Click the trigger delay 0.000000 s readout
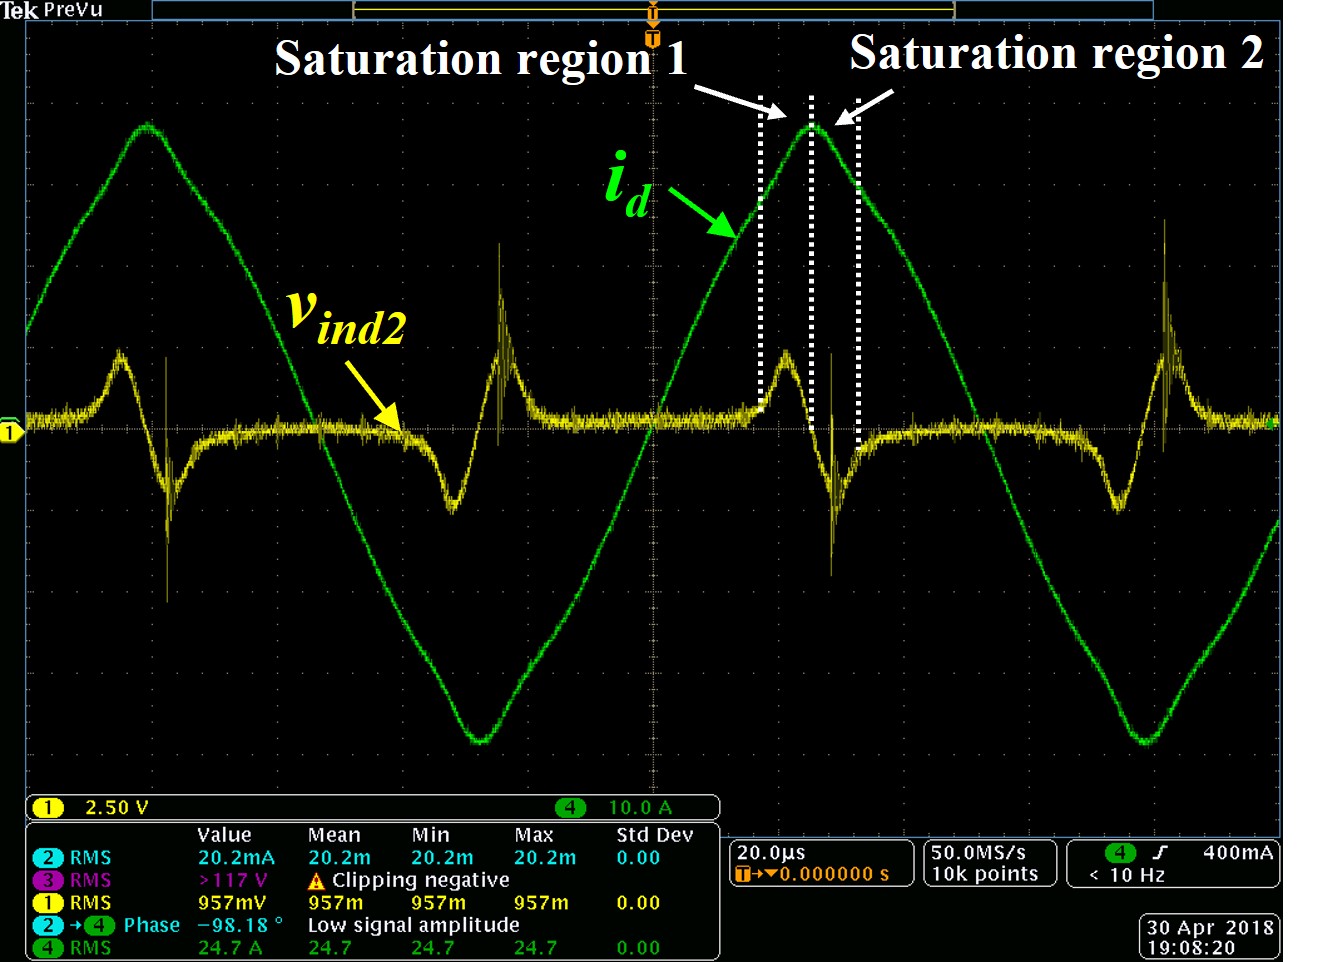The image size is (1334, 962). pos(834,874)
